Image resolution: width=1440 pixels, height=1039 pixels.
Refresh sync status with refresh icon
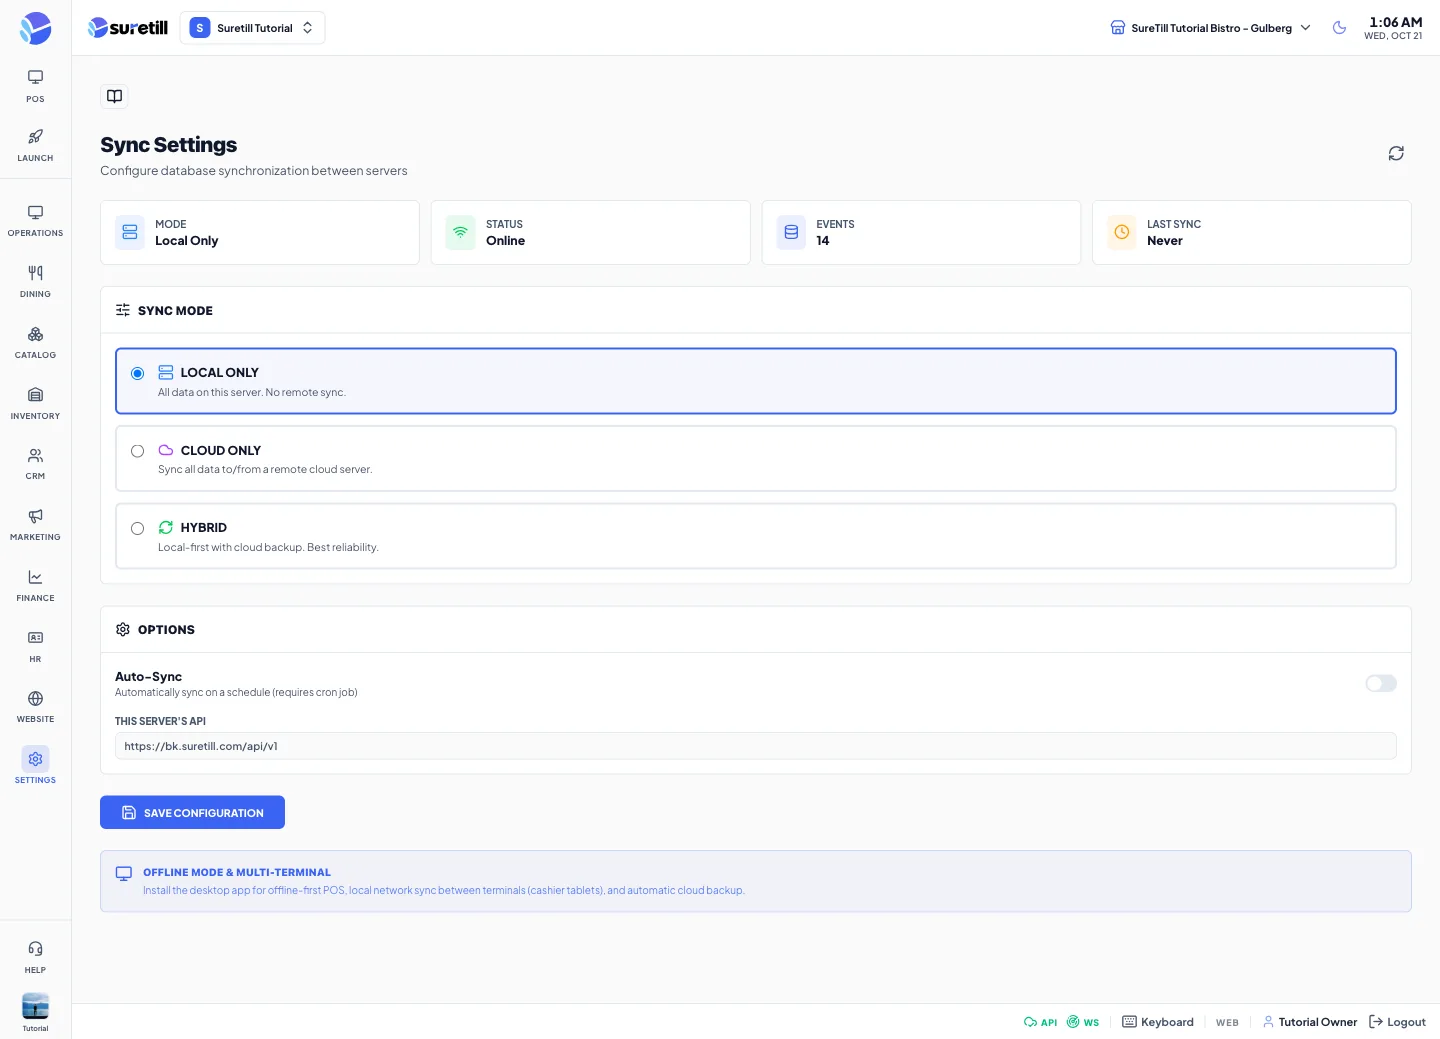[x=1396, y=153]
